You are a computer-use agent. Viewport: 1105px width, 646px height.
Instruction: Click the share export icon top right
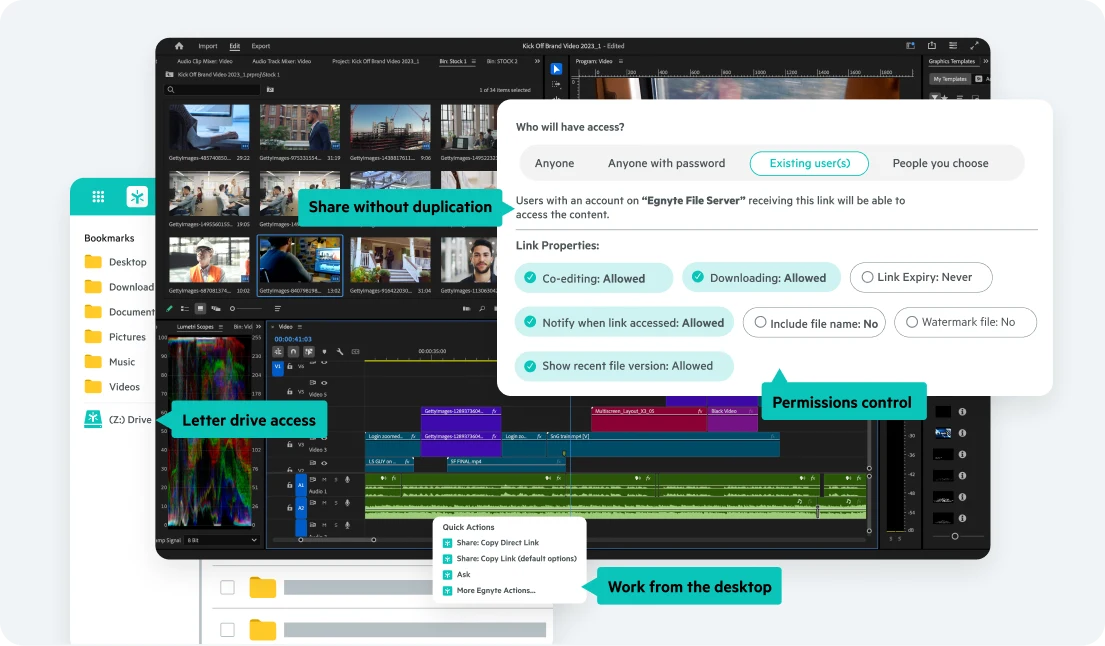tap(932, 46)
